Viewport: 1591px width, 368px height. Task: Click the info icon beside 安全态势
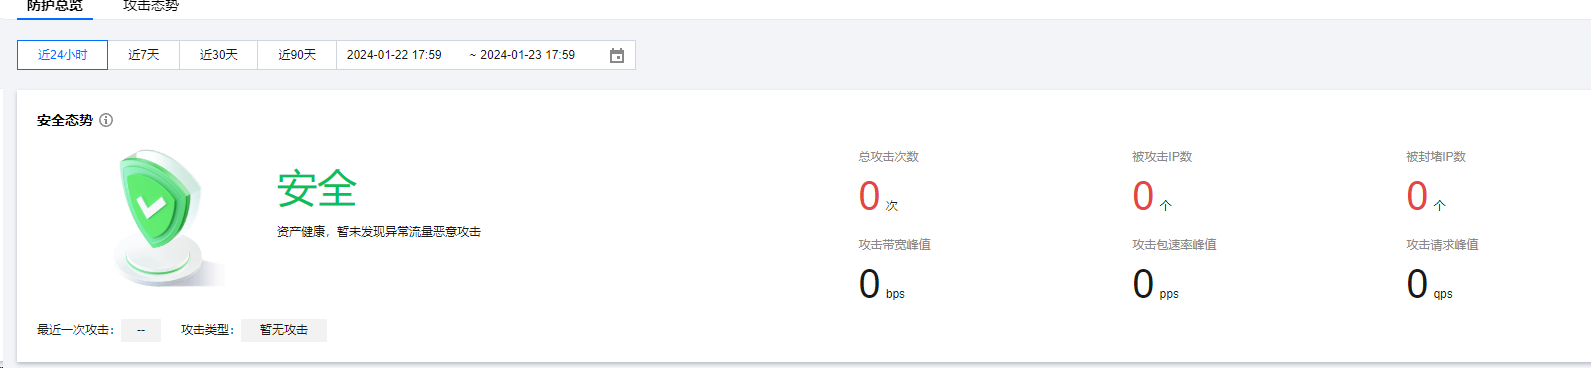tap(106, 120)
